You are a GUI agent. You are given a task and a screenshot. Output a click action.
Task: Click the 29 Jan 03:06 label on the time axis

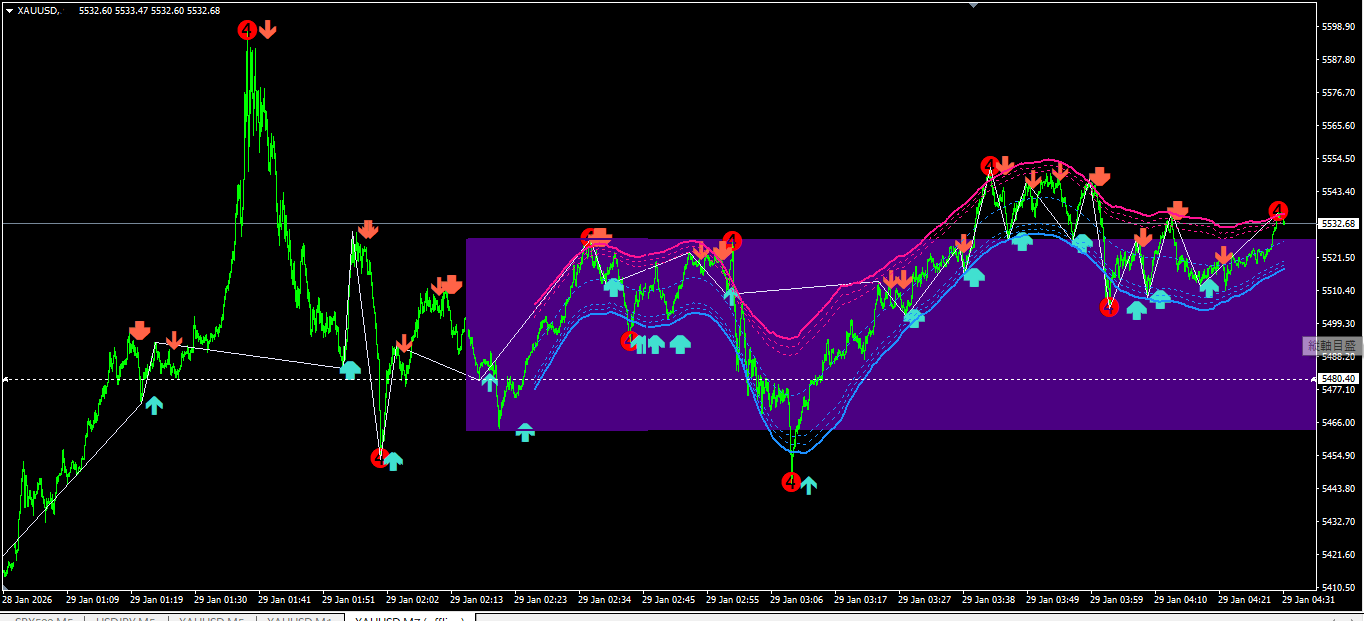pyautogui.click(x=797, y=600)
